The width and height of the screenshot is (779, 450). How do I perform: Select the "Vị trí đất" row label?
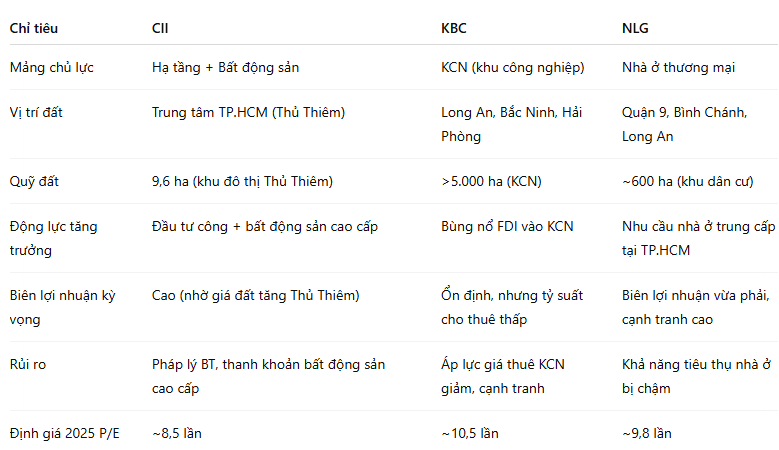[x=36, y=113]
